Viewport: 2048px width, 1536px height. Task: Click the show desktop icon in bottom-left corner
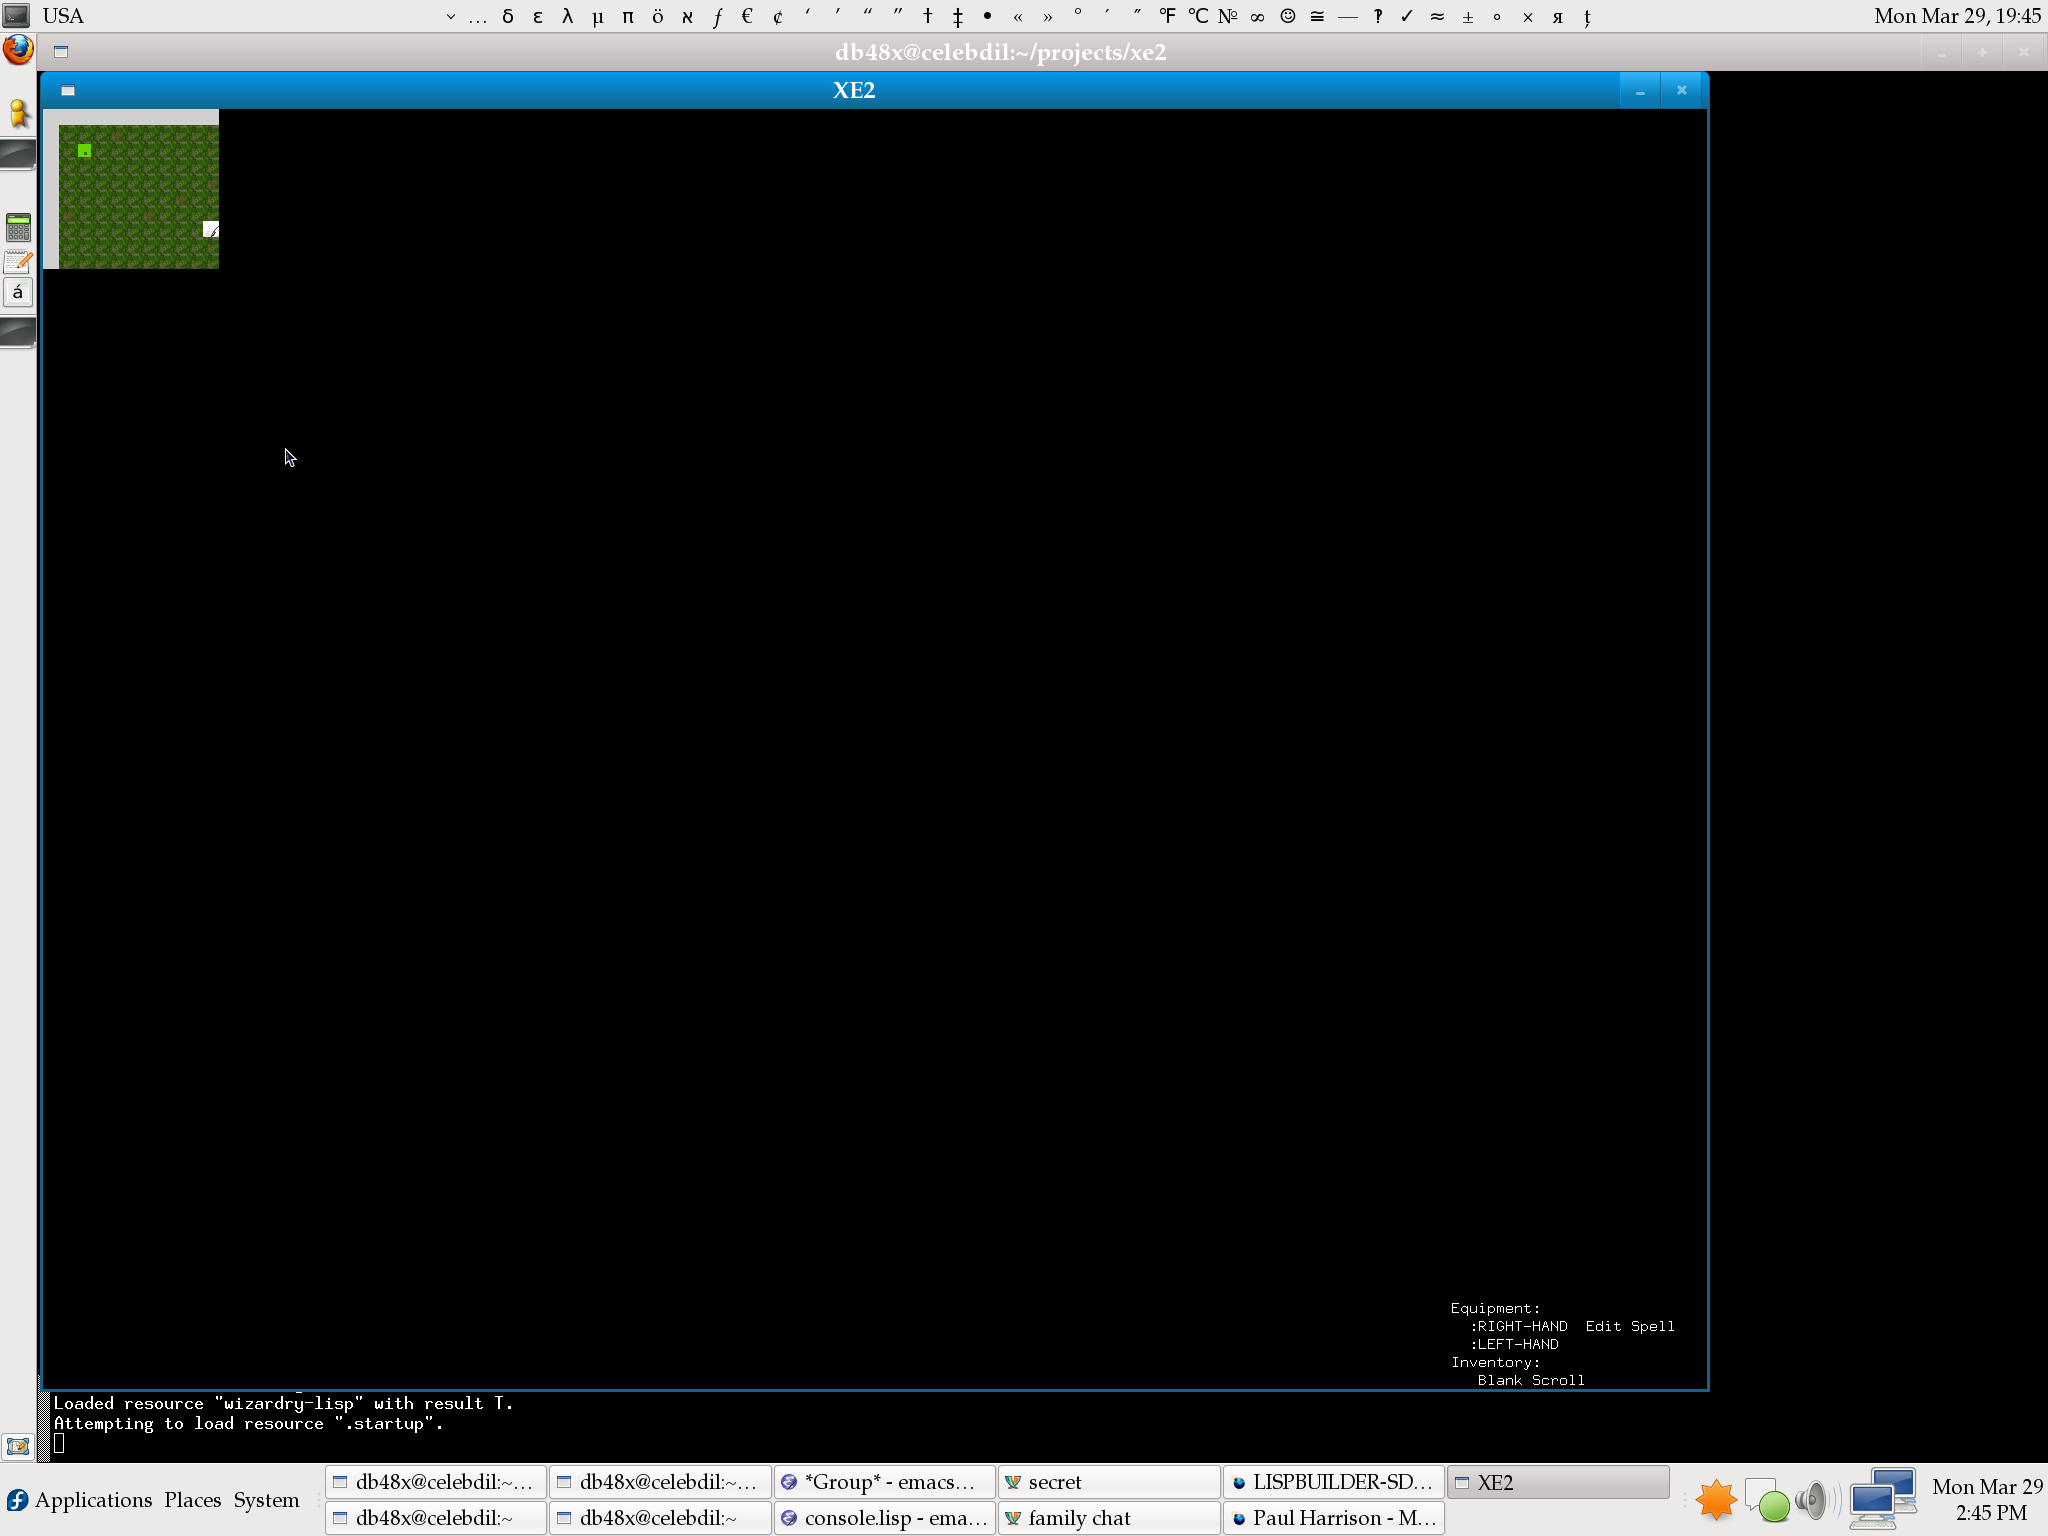point(17,1446)
